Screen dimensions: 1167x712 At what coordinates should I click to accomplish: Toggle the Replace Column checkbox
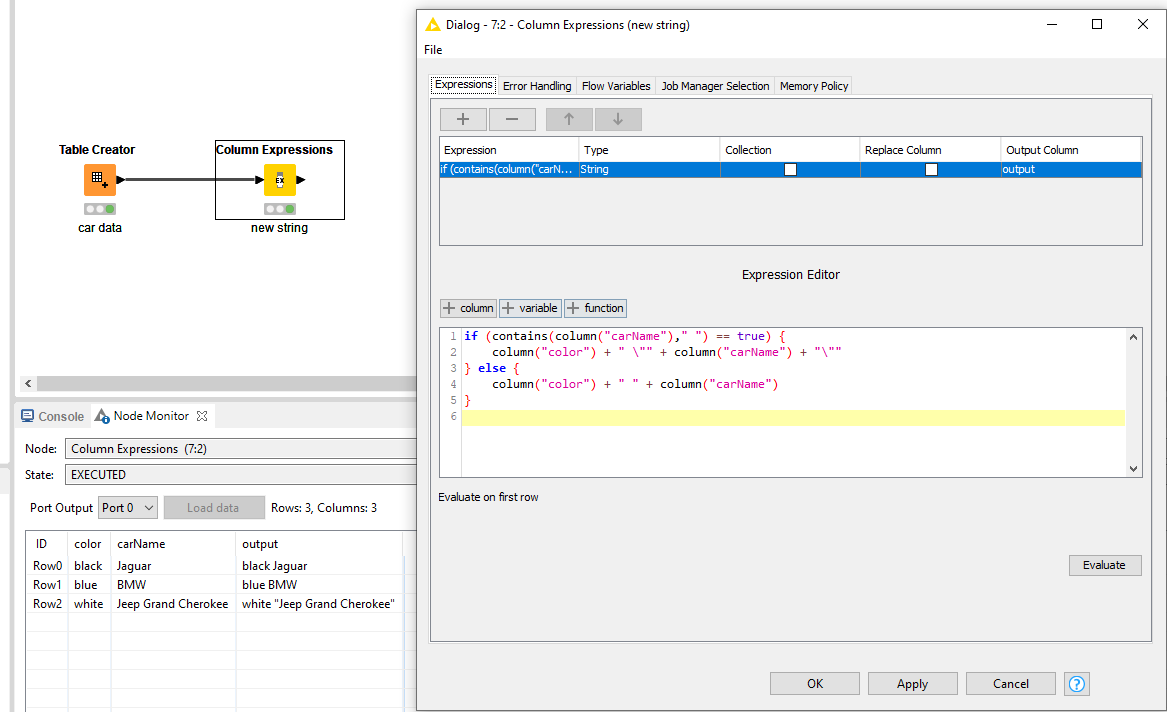(931, 170)
